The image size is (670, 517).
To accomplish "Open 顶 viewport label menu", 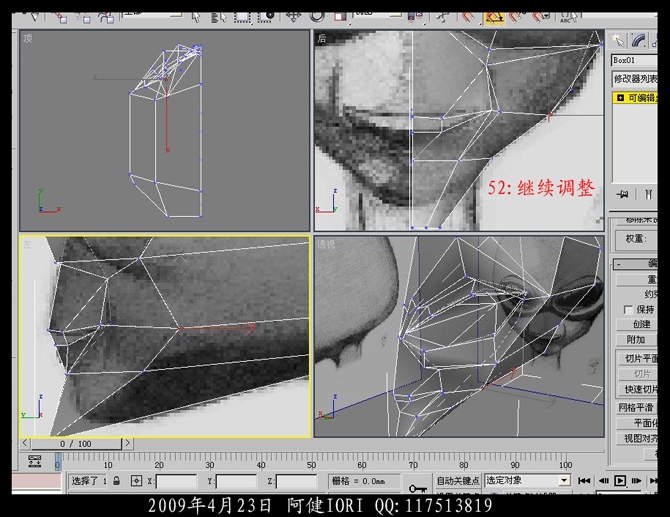I will [x=28, y=38].
